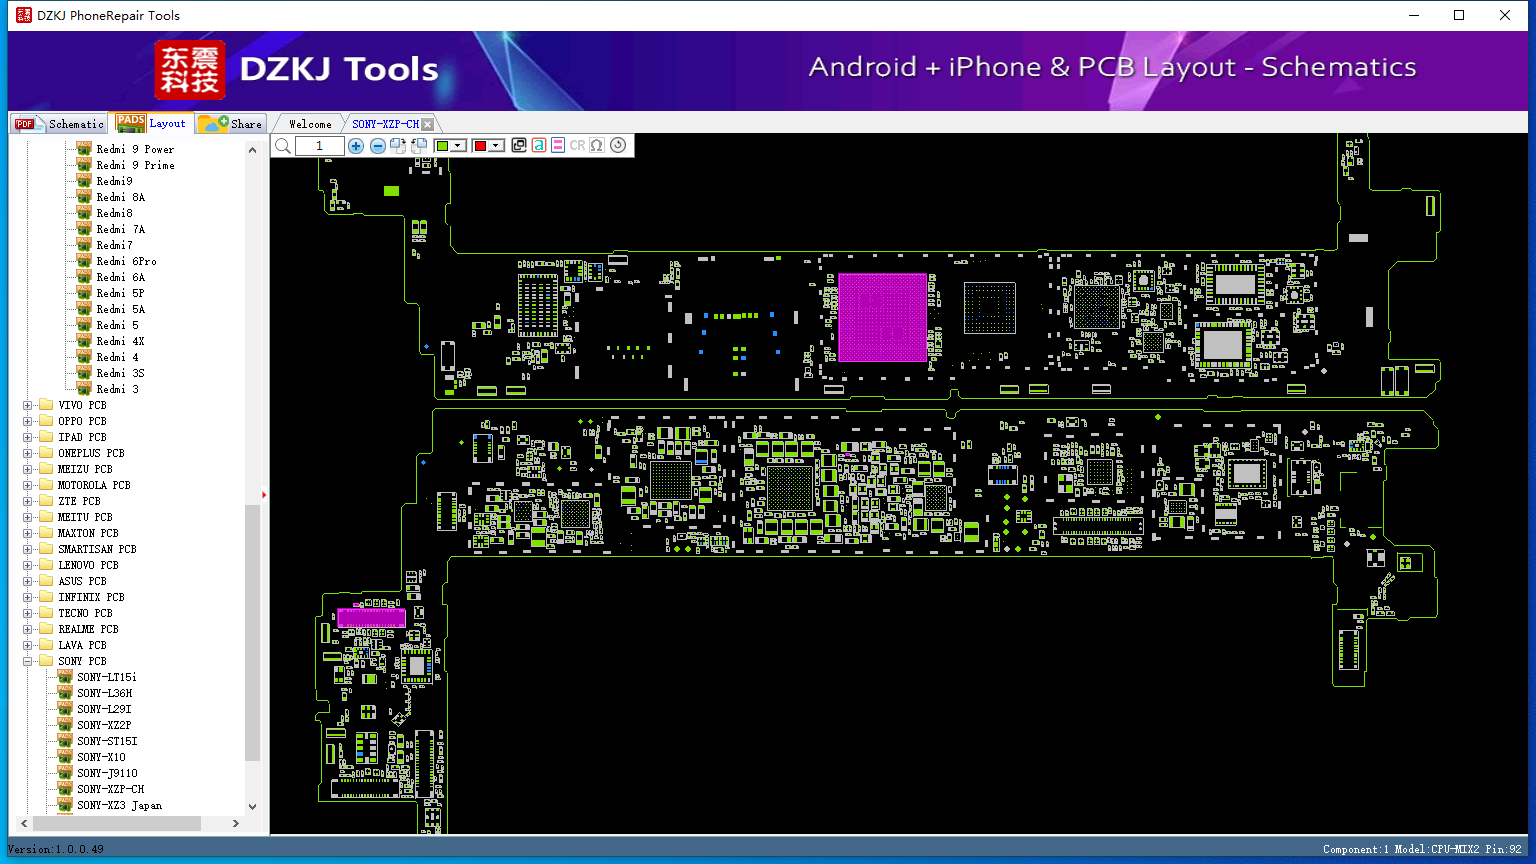Open the Redmi 8A layout
This screenshot has height=864, width=1536.
point(120,197)
